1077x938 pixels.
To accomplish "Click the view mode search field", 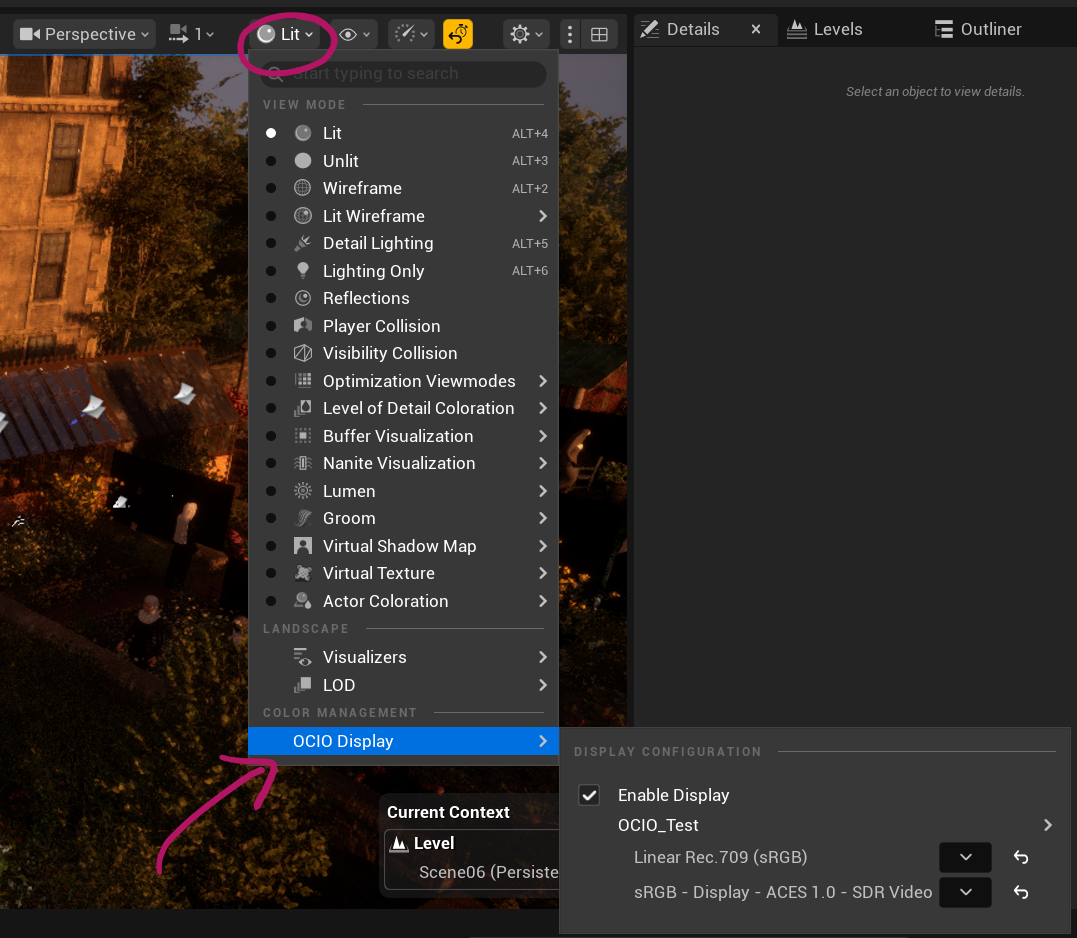I will click(410, 74).
